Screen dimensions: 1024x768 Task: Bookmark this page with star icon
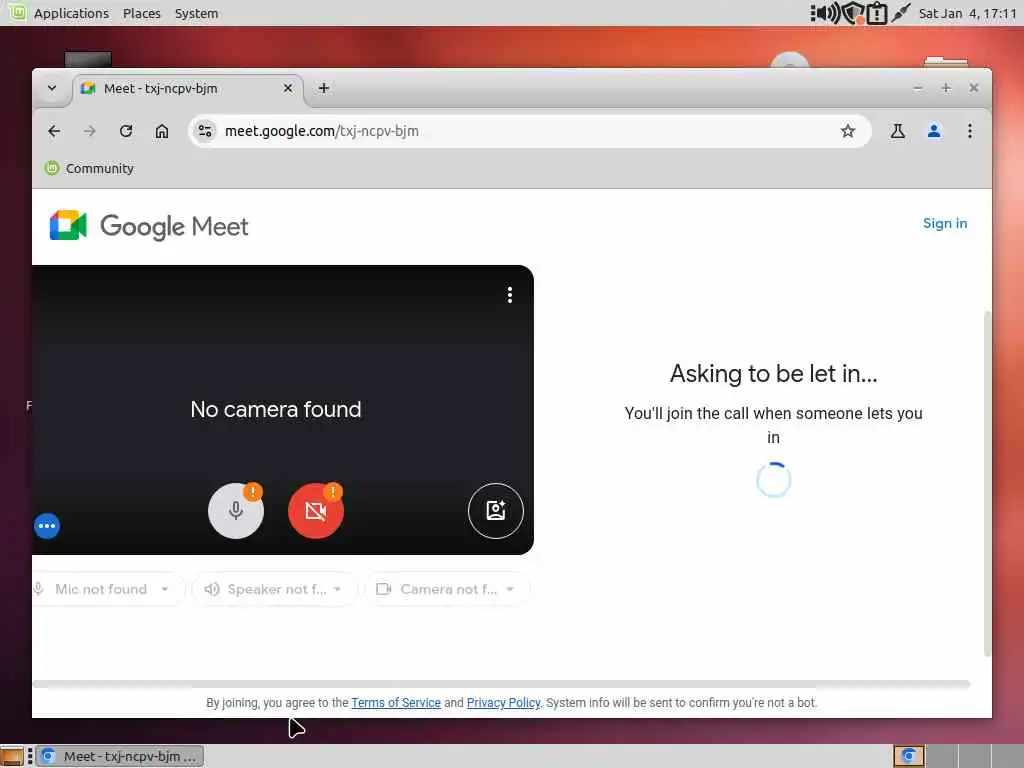pos(848,131)
